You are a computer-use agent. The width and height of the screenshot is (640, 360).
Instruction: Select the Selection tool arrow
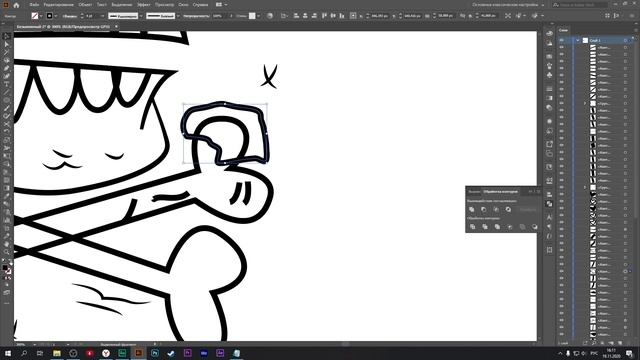tap(7, 36)
